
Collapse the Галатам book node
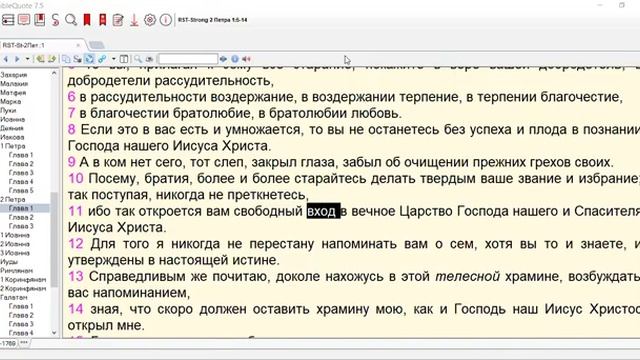tap(14, 298)
